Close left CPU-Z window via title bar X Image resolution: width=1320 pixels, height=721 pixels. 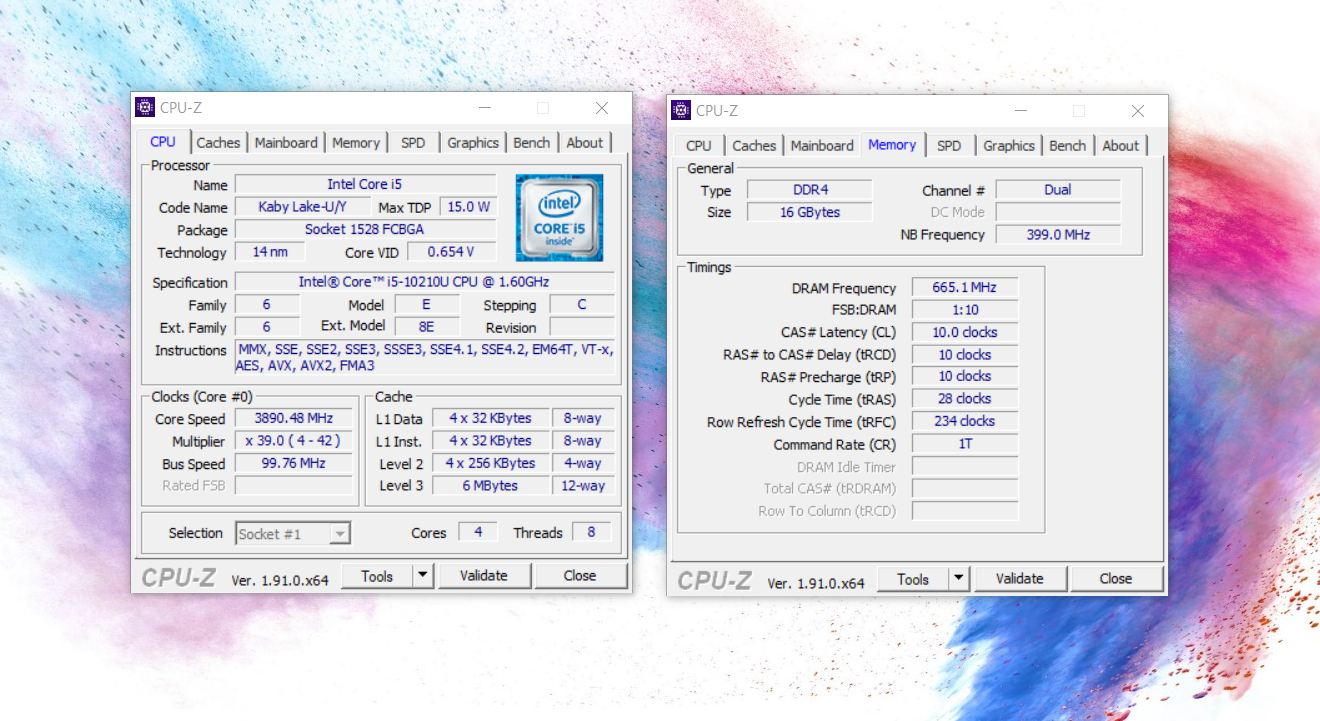click(602, 108)
